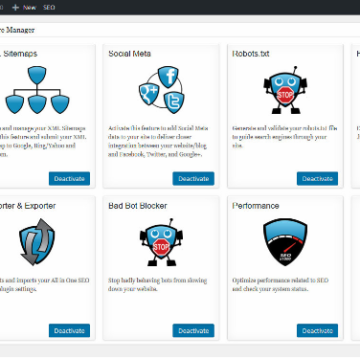Viewport: 360px width, 360px height.
Task: Deactivate the Social Meta module
Action: [x=193, y=179]
